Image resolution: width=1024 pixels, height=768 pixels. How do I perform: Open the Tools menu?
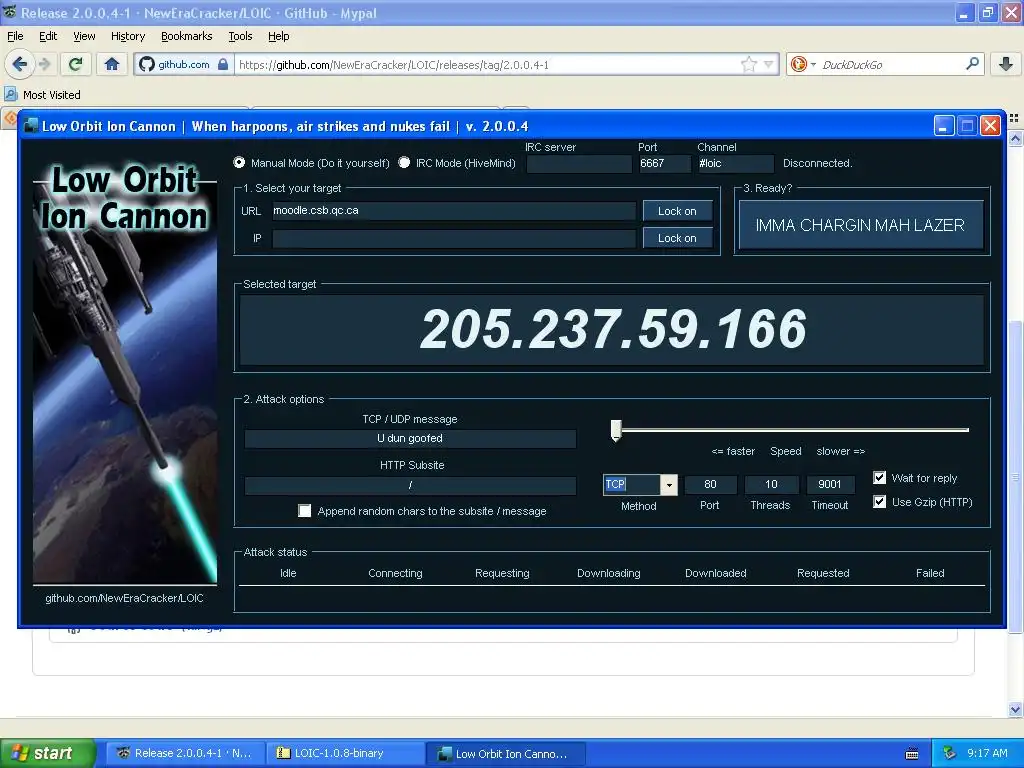tap(240, 36)
